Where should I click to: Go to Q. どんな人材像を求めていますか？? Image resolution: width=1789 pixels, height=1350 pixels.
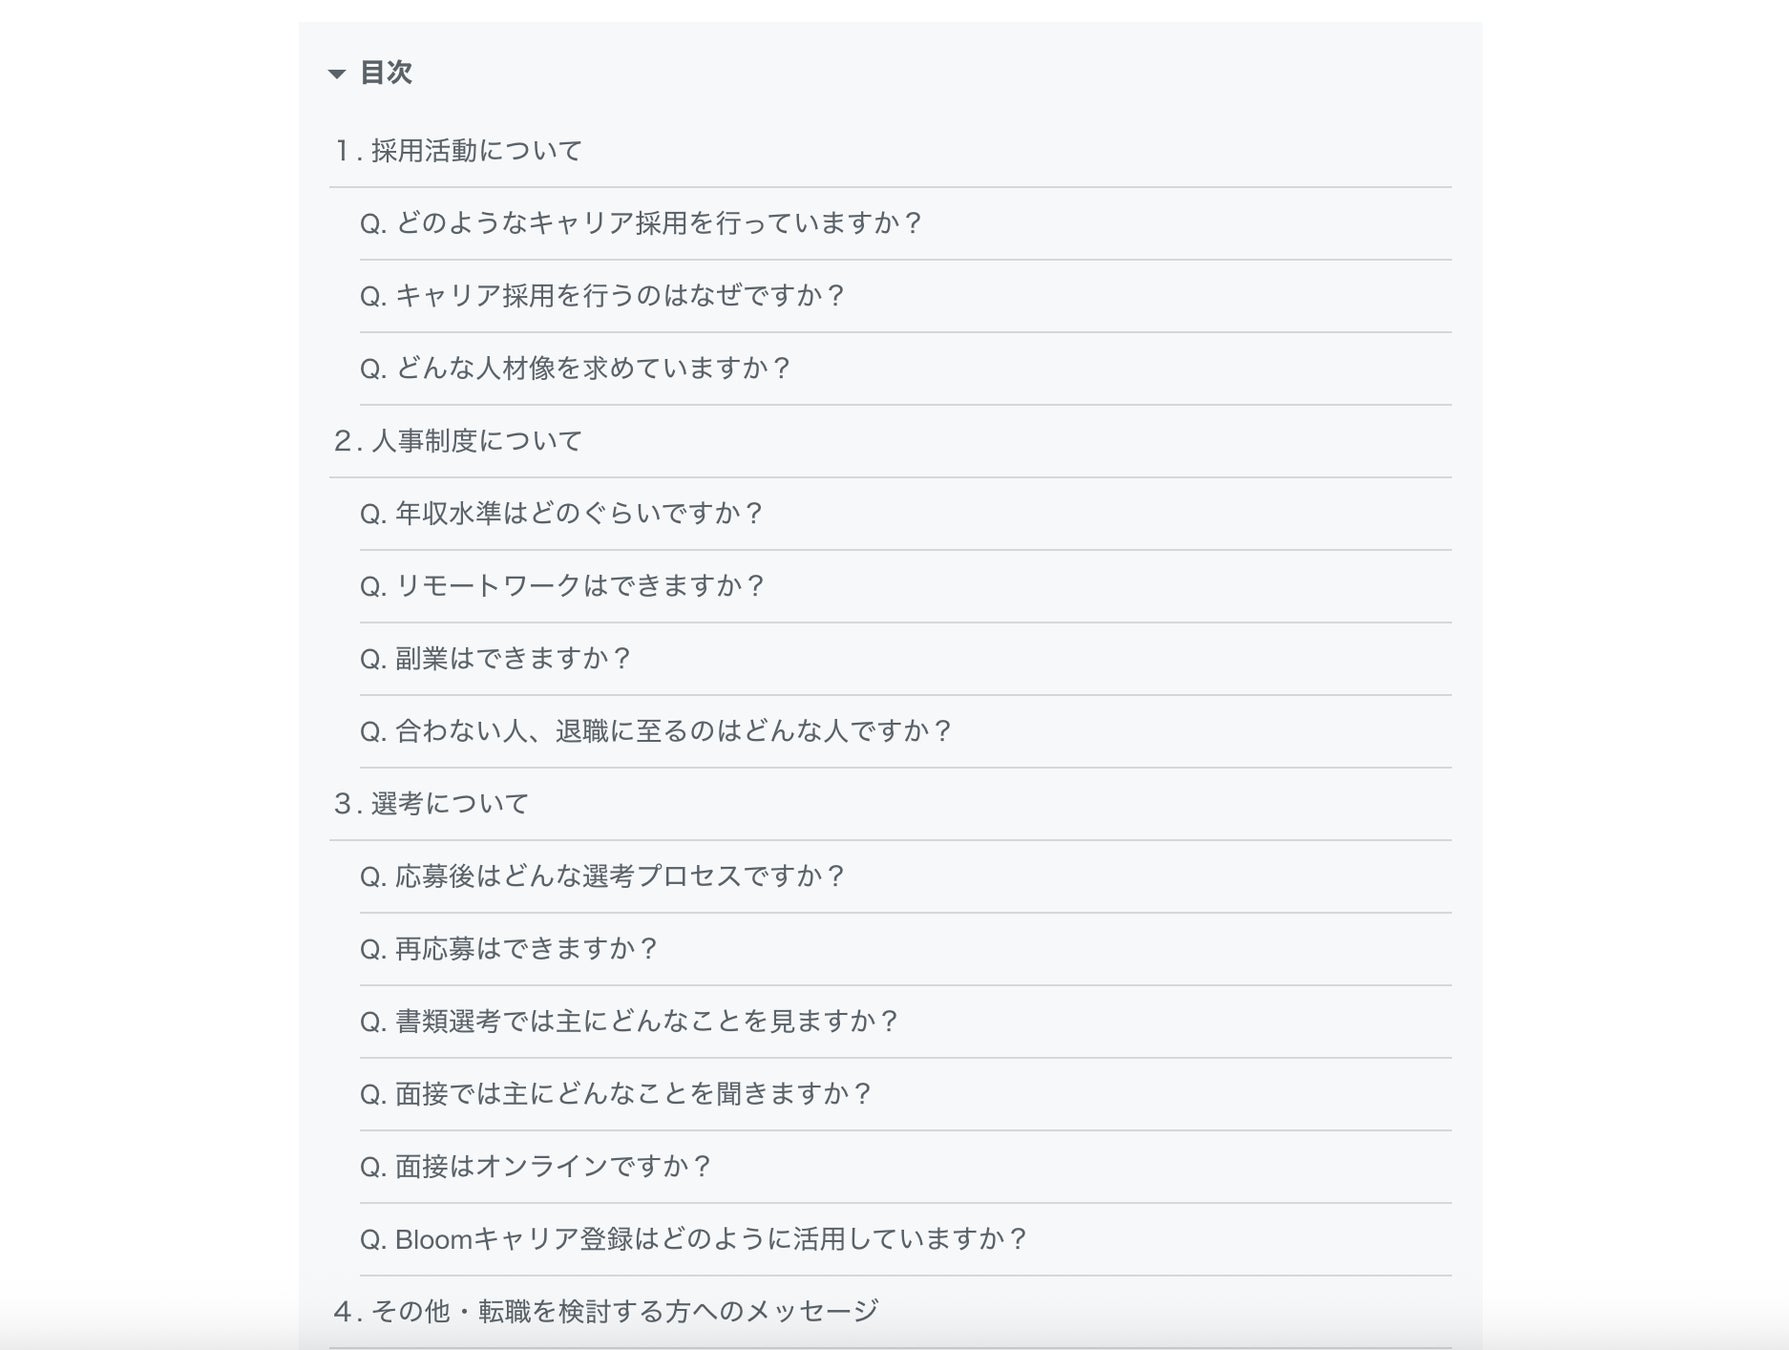576,369
